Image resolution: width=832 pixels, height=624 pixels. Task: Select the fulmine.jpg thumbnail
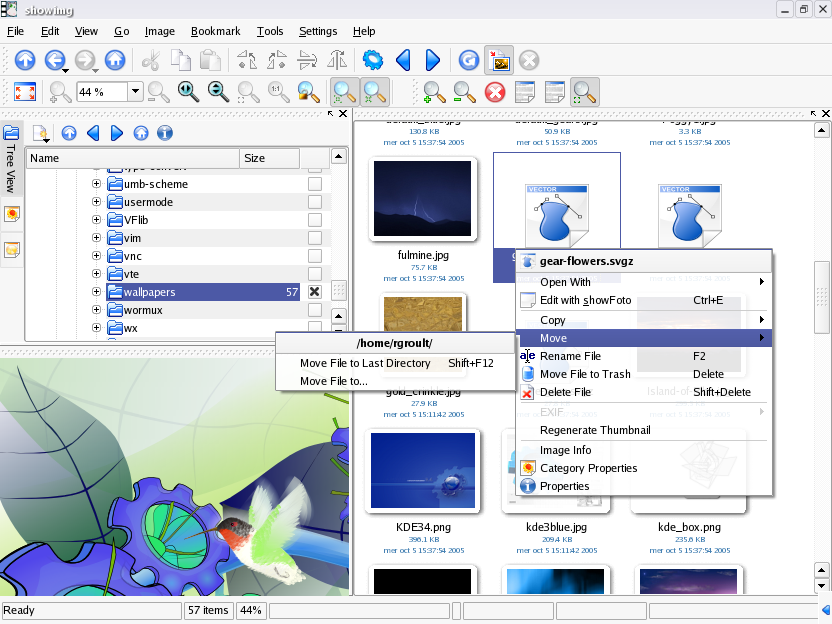click(x=422, y=199)
